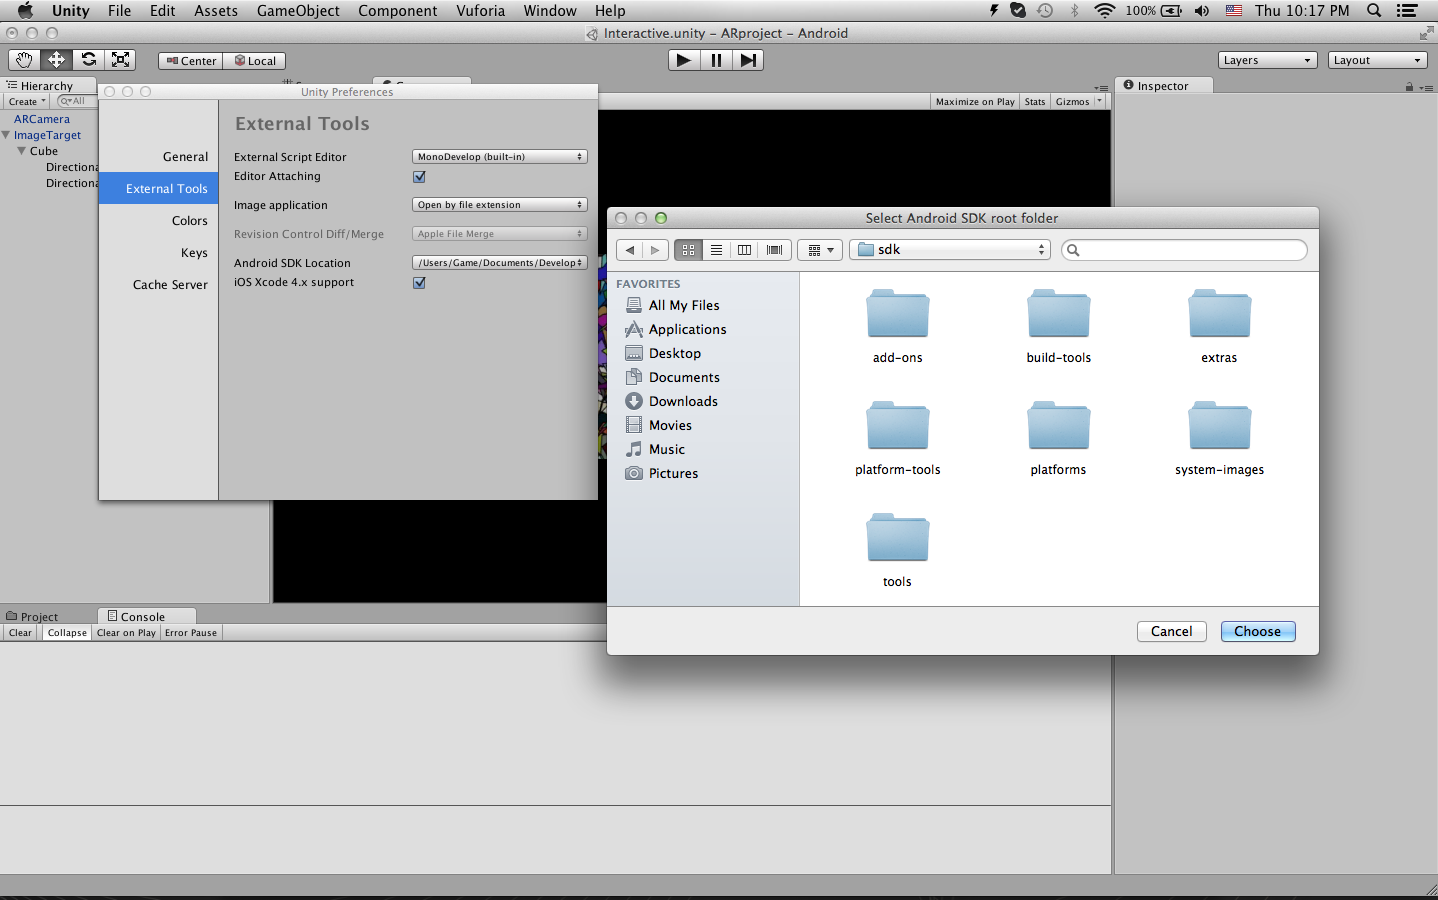Viewport: 1438px width, 900px height.
Task: Open General preferences section
Action: tap(185, 157)
